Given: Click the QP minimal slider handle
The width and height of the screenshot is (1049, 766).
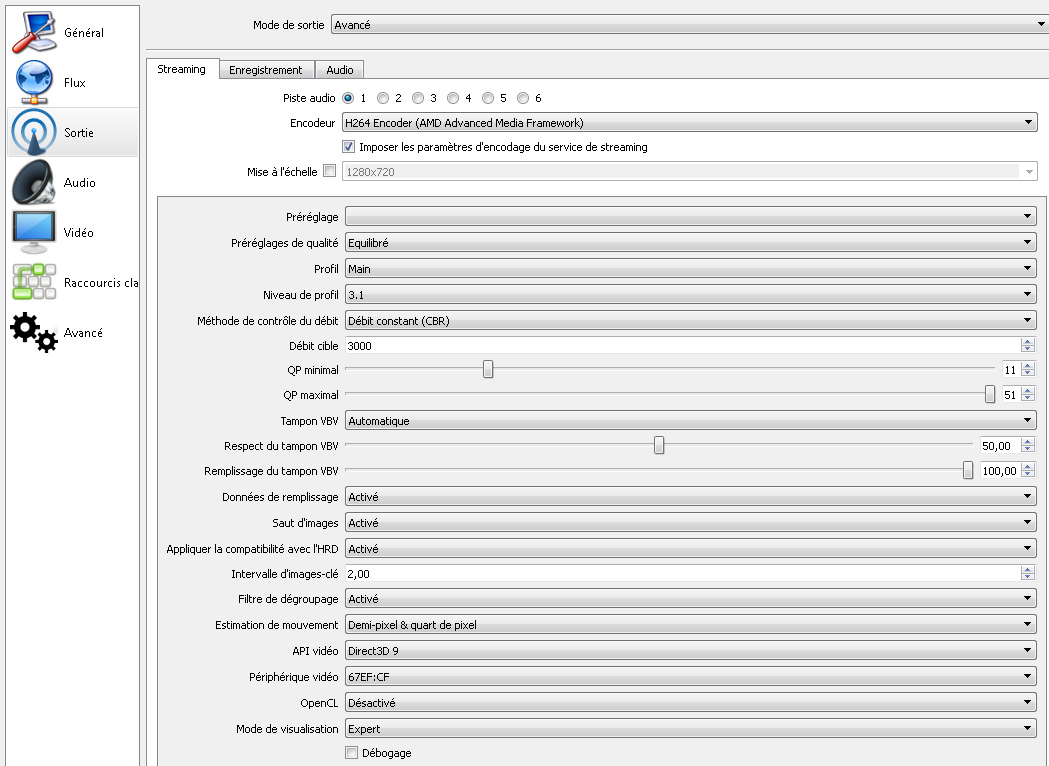Looking at the screenshot, I should tap(488, 369).
